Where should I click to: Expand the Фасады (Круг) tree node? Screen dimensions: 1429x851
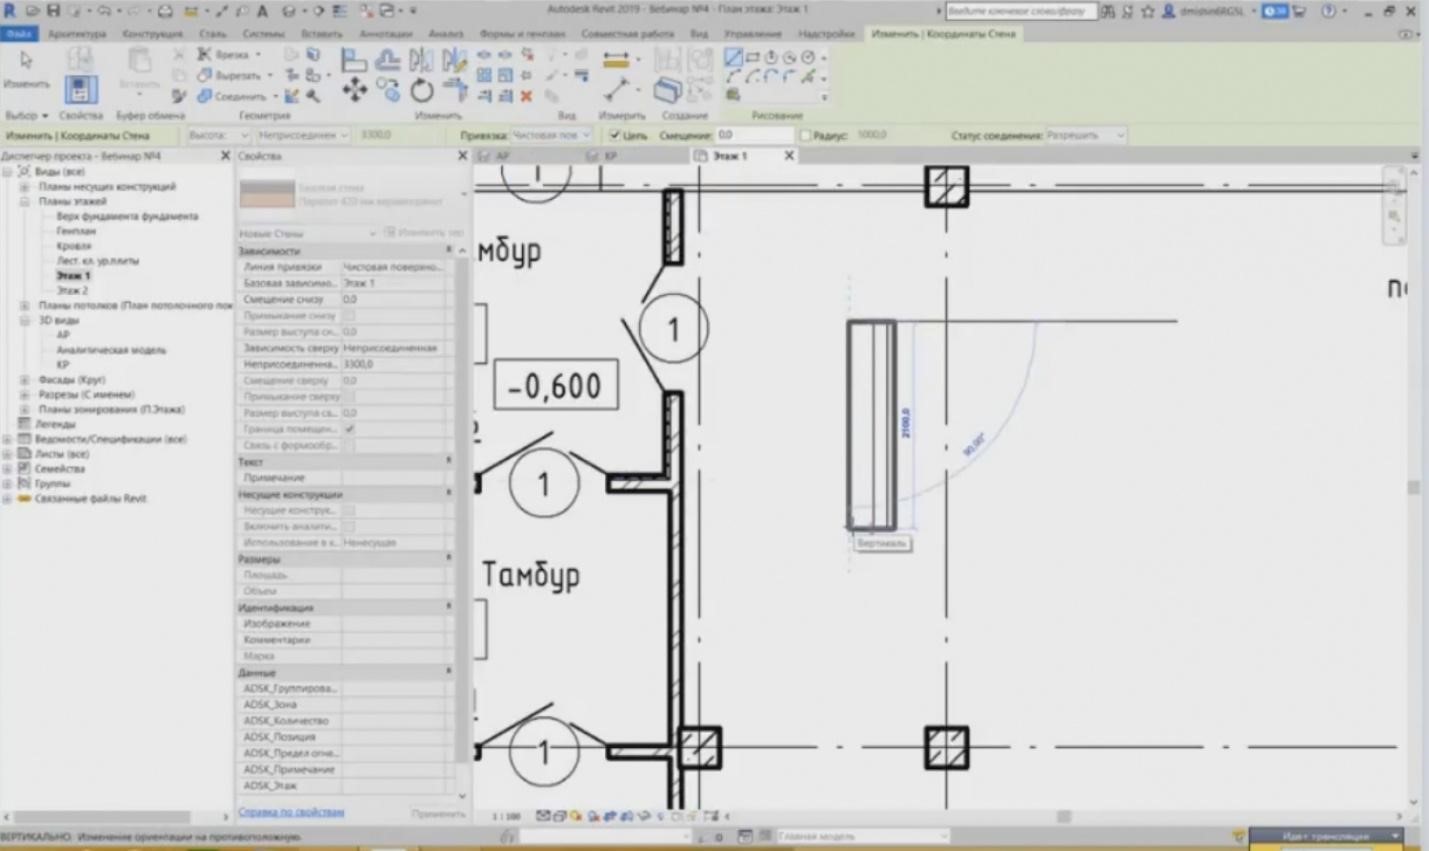(23, 379)
